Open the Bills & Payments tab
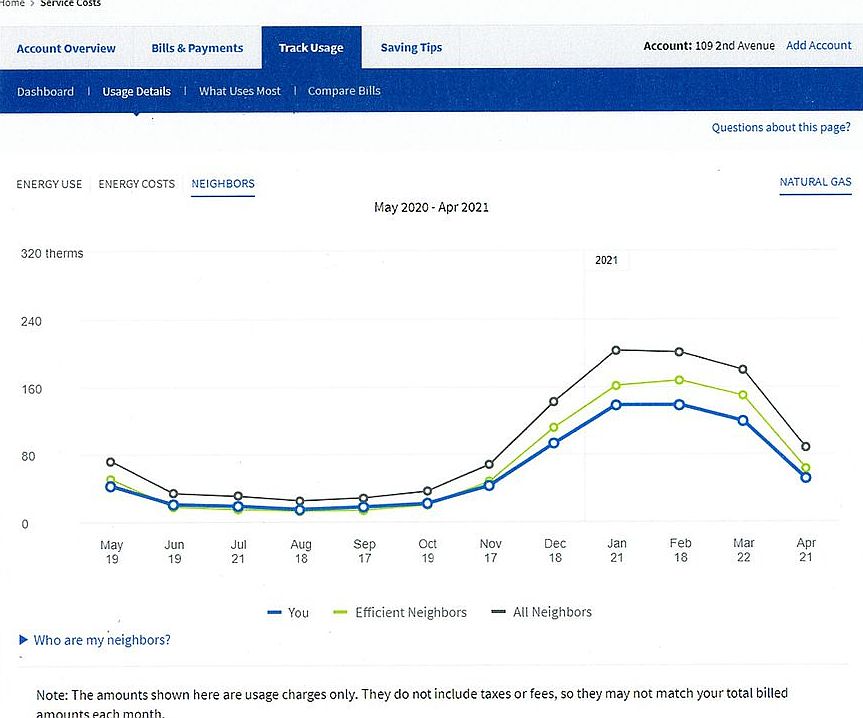Image resolution: width=863 pixels, height=718 pixels. point(197,48)
